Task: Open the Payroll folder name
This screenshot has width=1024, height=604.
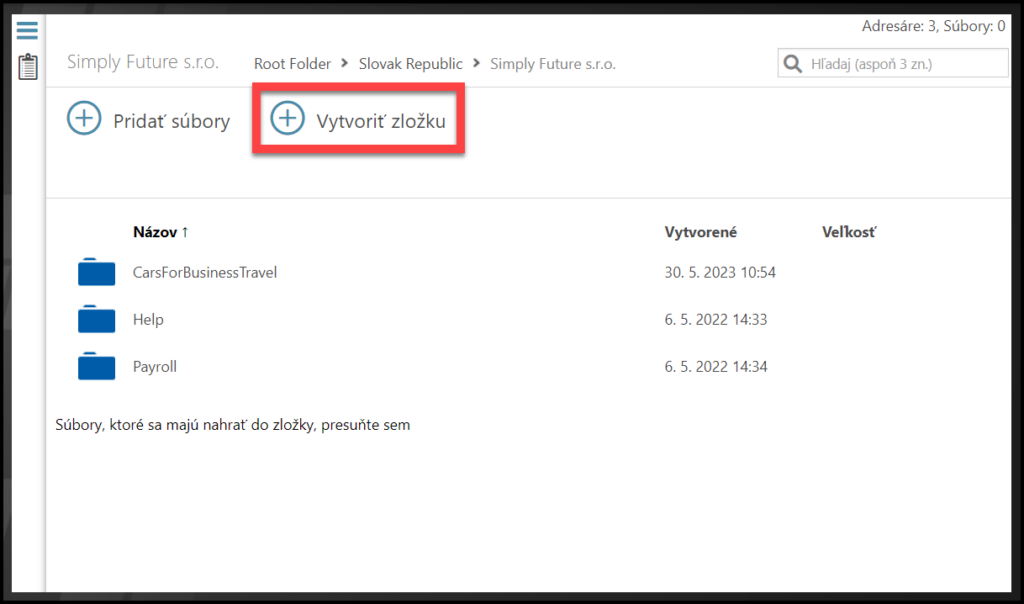Action: click(x=154, y=367)
